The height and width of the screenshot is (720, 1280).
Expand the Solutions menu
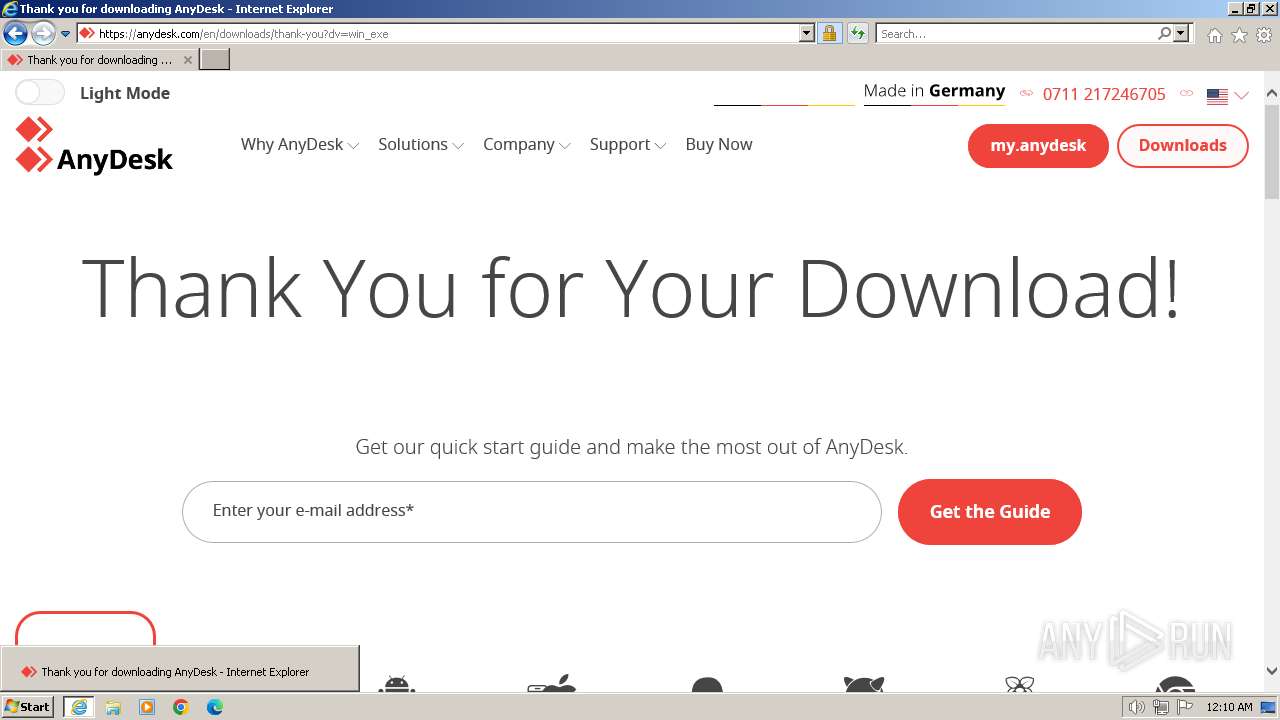420,144
